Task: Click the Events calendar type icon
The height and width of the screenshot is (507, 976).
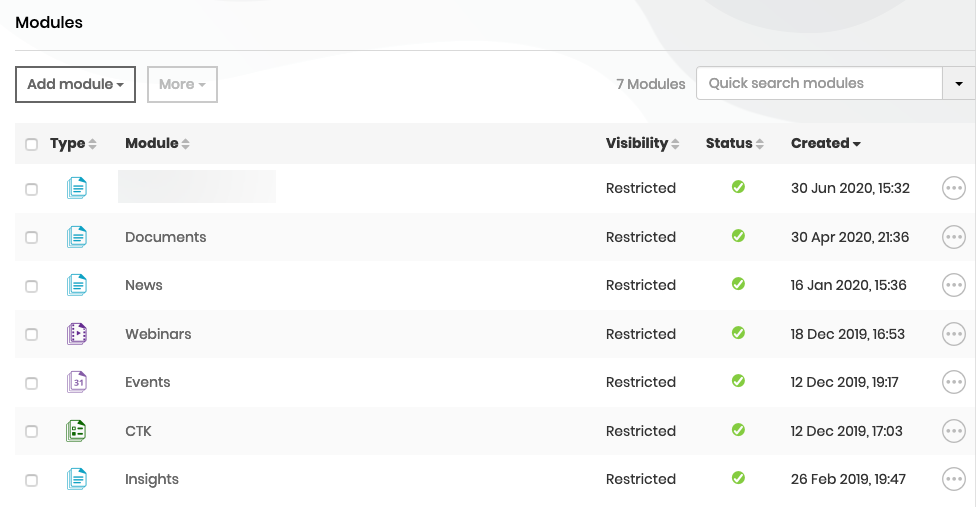Action: [x=77, y=382]
